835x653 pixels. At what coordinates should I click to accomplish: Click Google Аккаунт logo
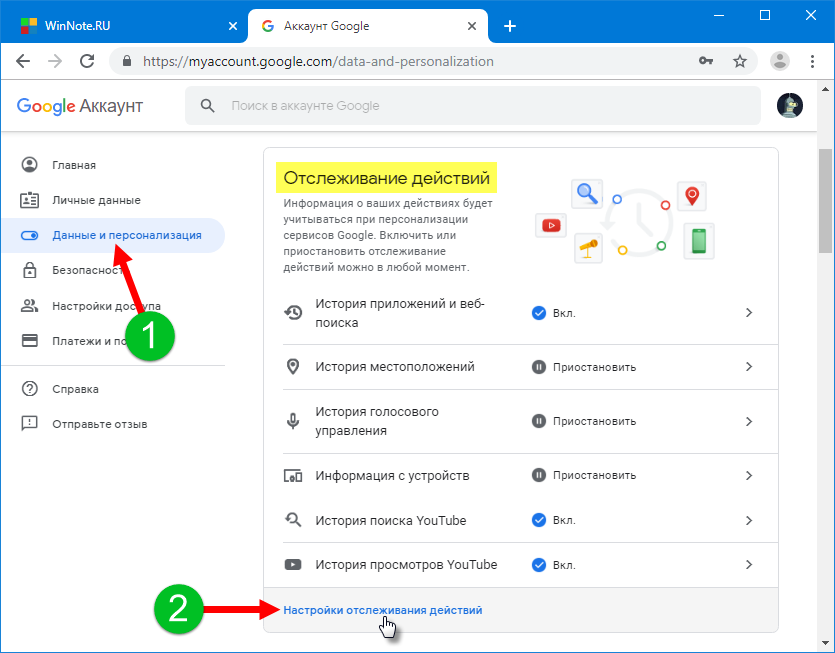pyautogui.click(x=80, y=106)
